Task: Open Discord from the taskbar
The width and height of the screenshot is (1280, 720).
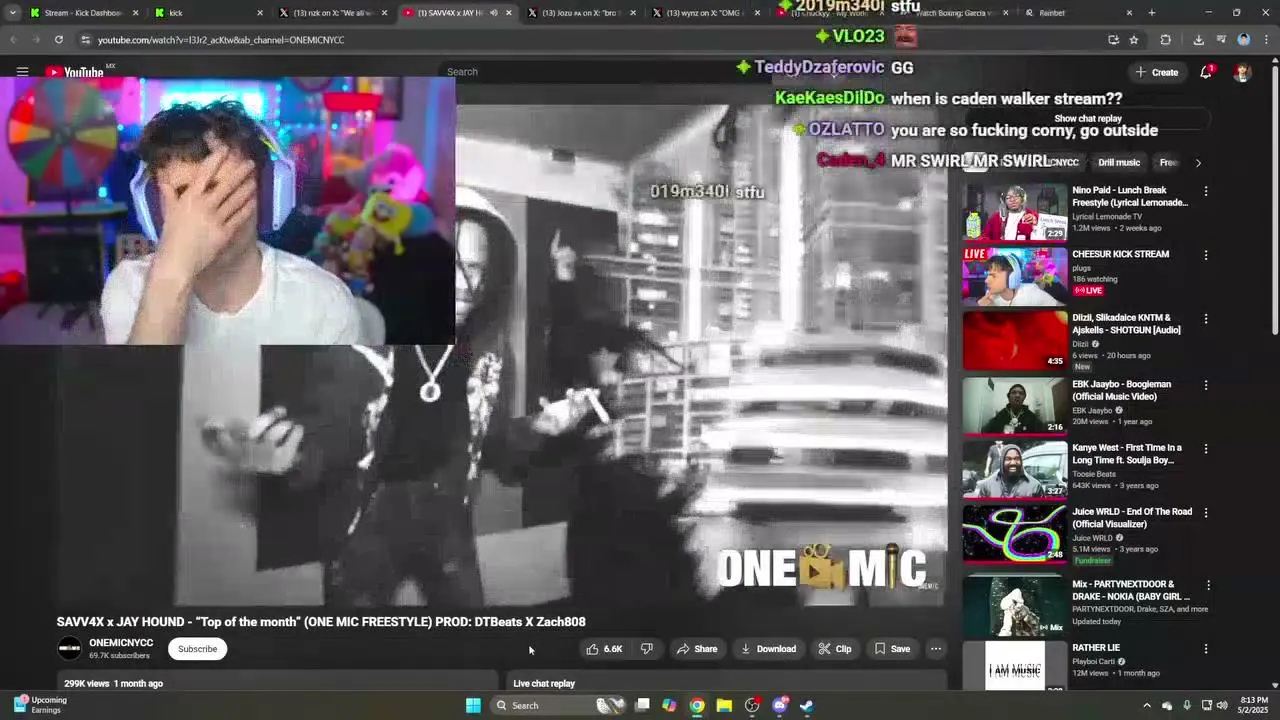Action: [x=780, y=705]
